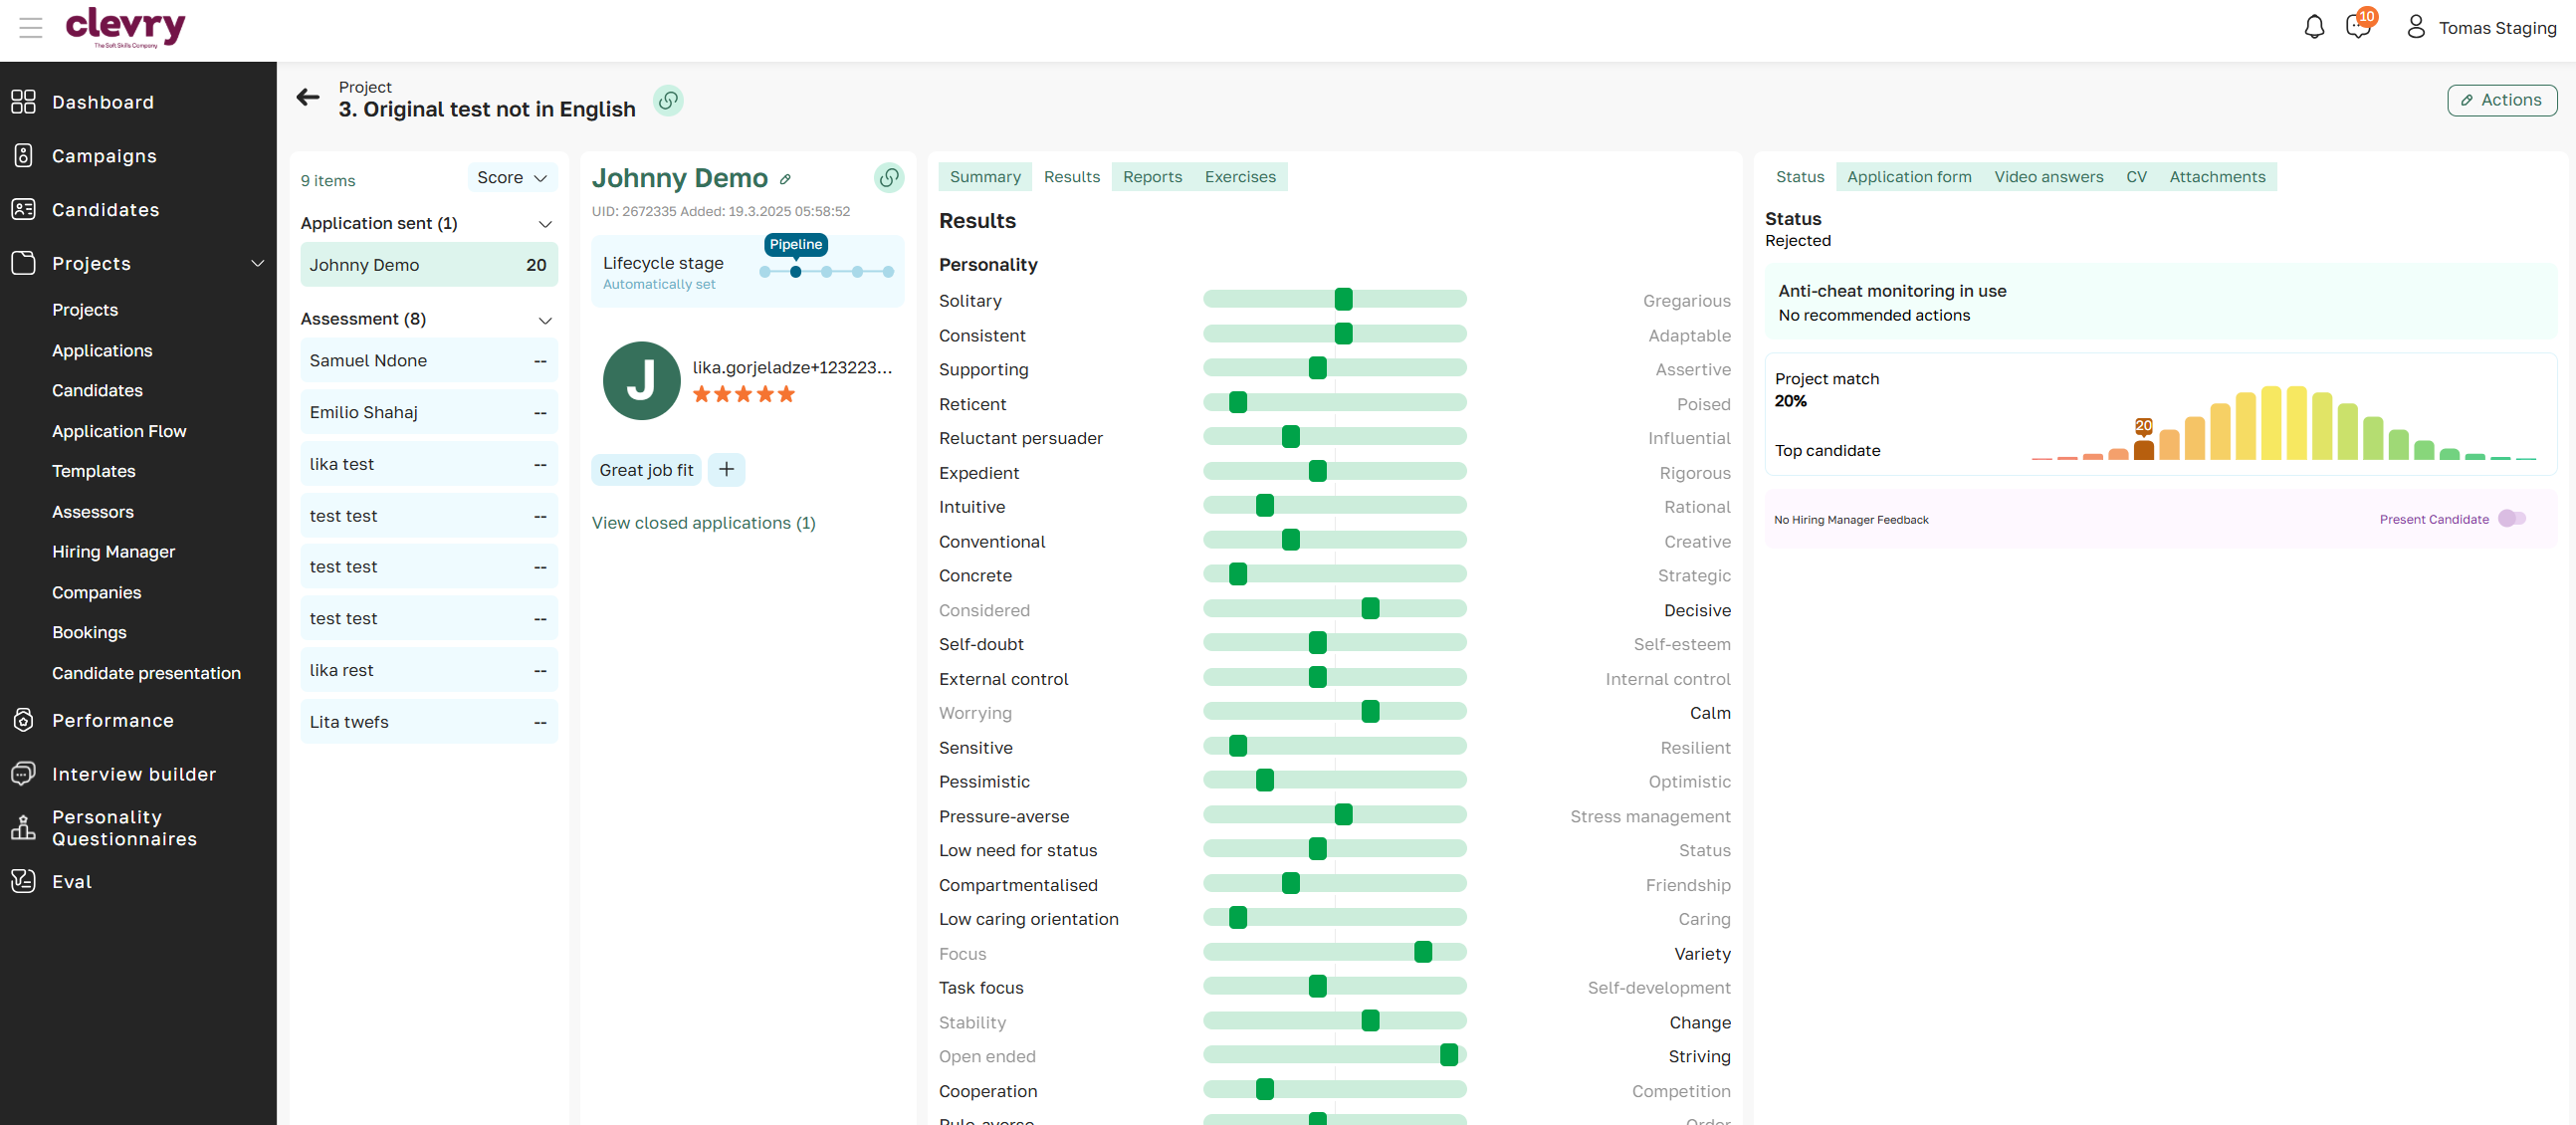Collapse the Assessment (8) section
Viewport: 2576px width, 1125px height.
(x=545, y=320)
